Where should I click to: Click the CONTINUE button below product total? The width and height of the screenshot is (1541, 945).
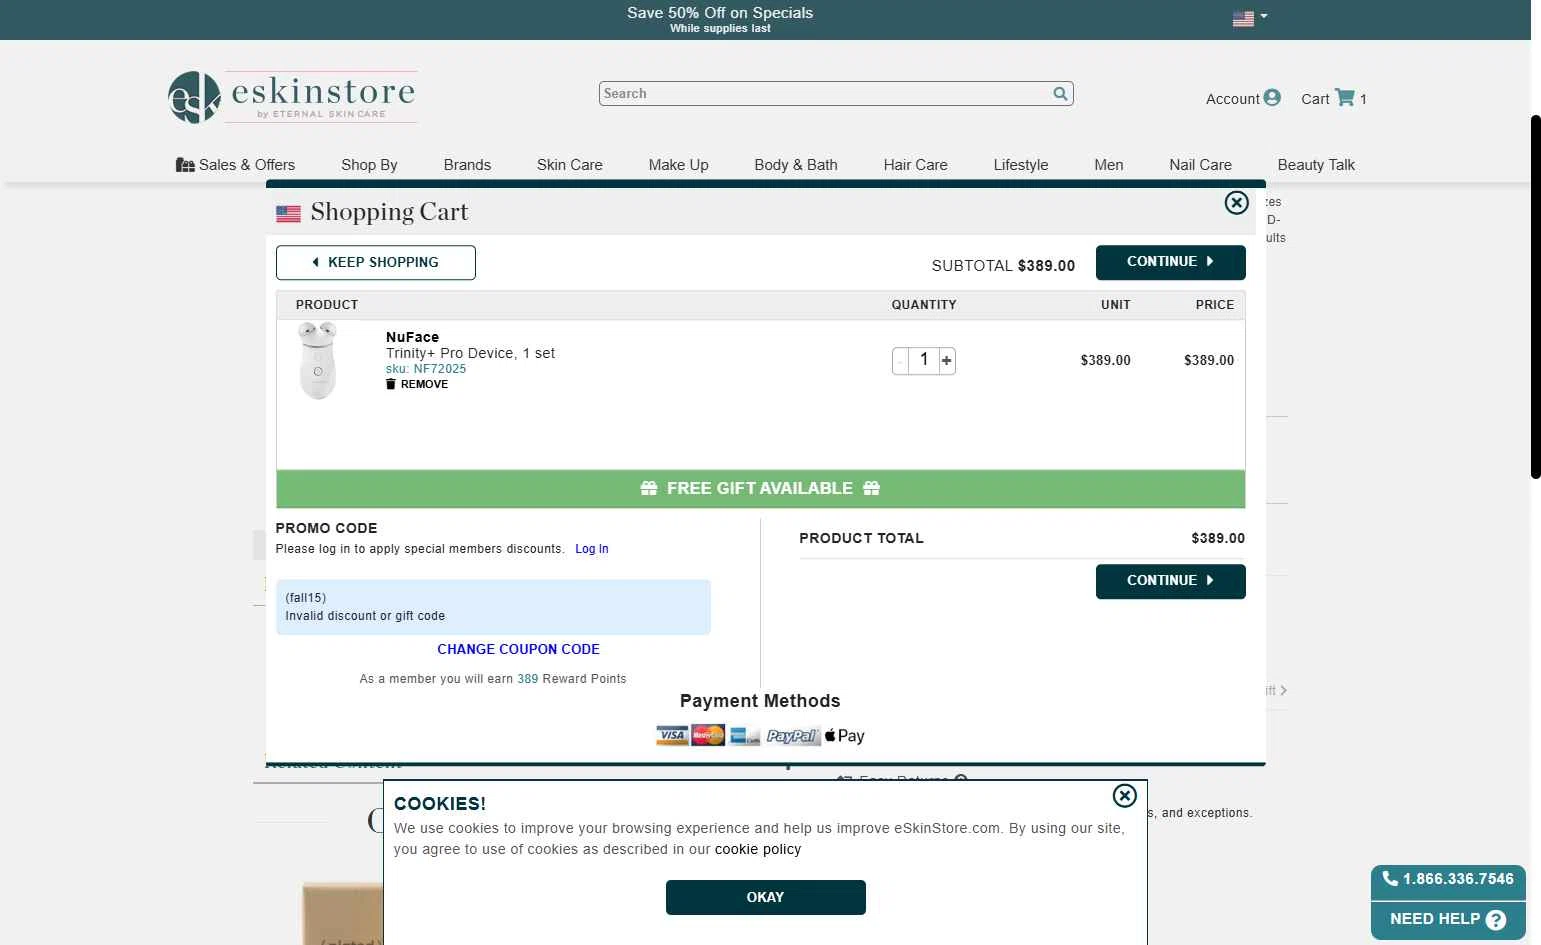(x=1171, y=581)
